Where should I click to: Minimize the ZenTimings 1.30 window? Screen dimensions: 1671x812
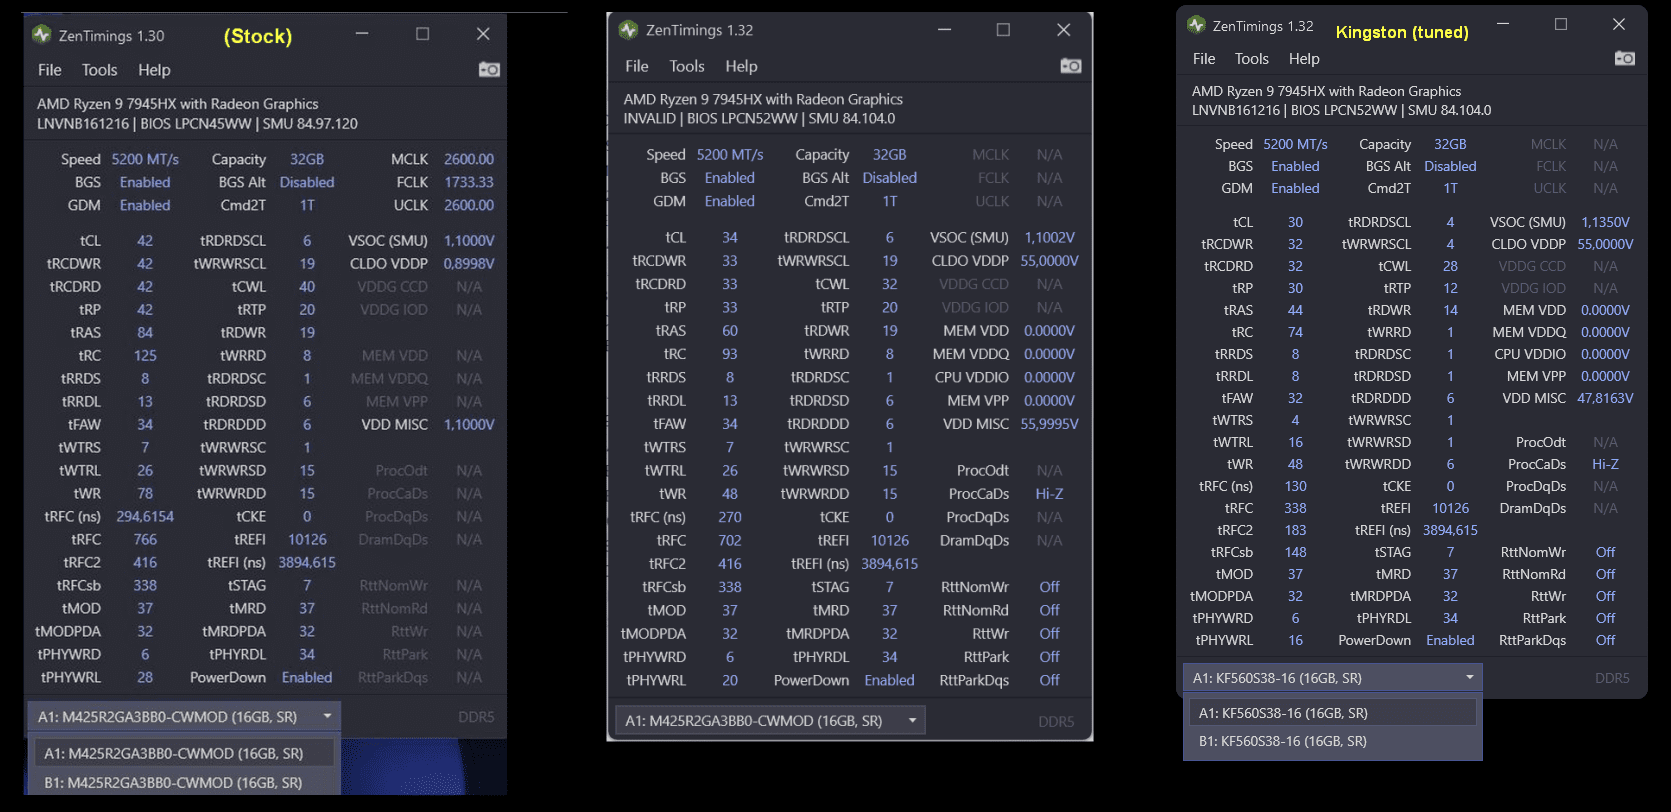coord(362,34)
